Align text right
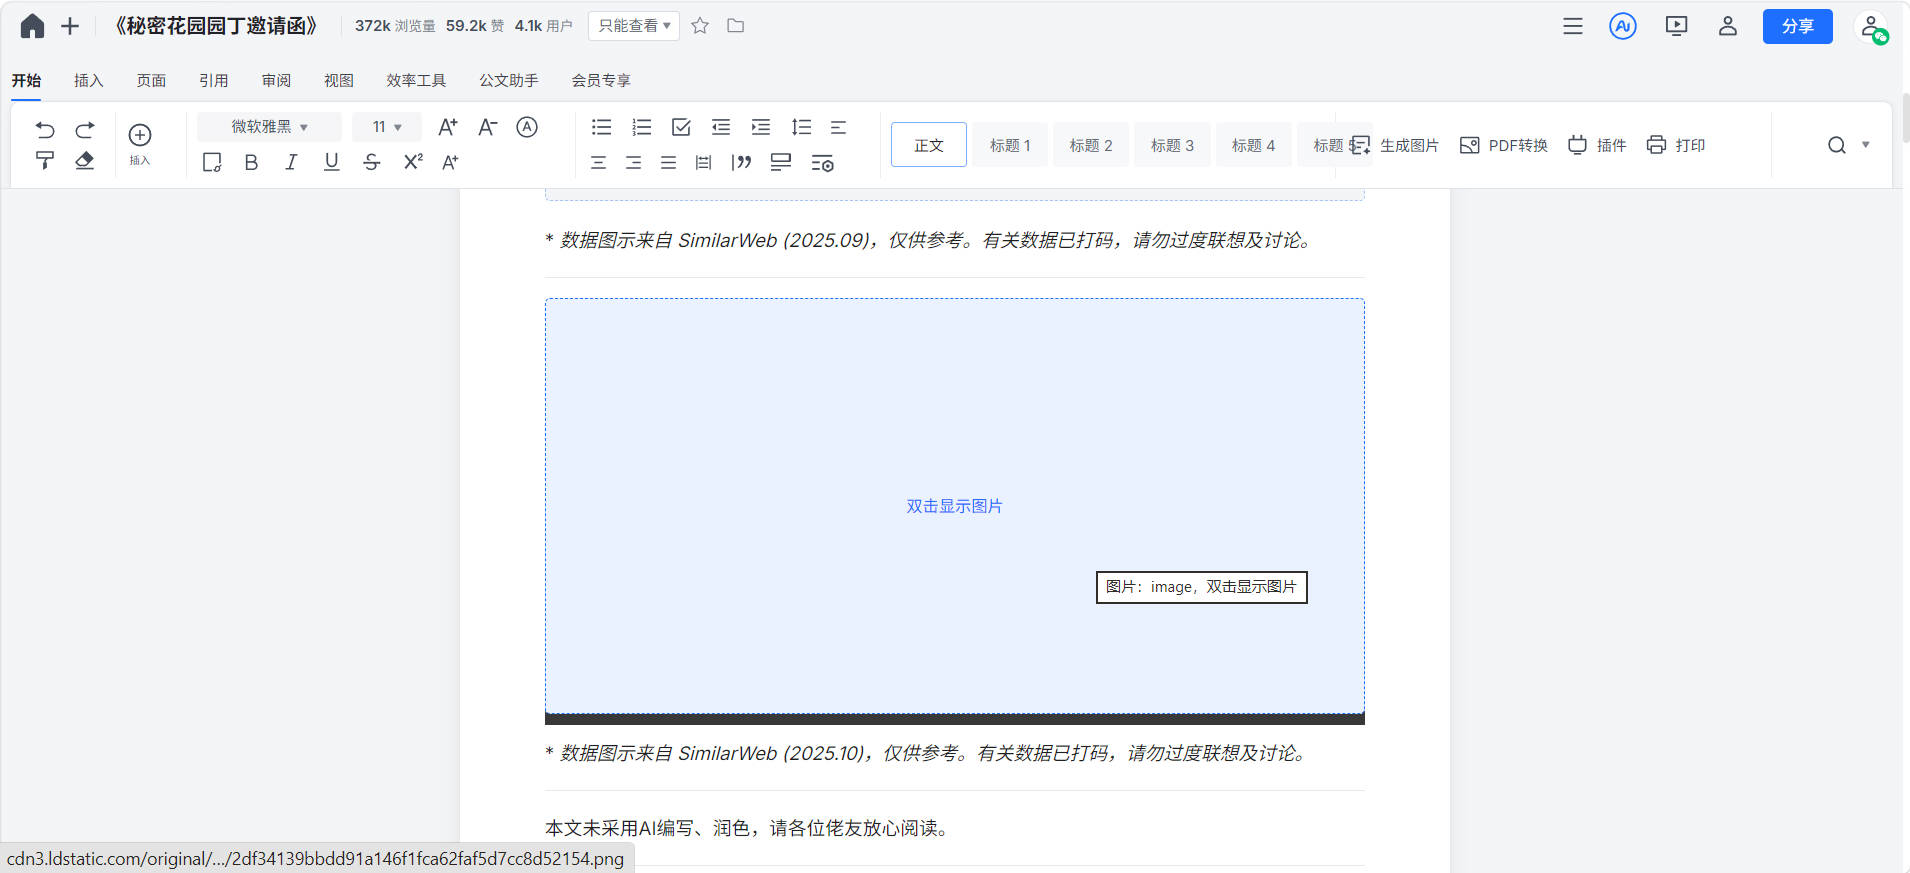The width and height of the screenshot is (1910, 873). click(x=633, y=163)
